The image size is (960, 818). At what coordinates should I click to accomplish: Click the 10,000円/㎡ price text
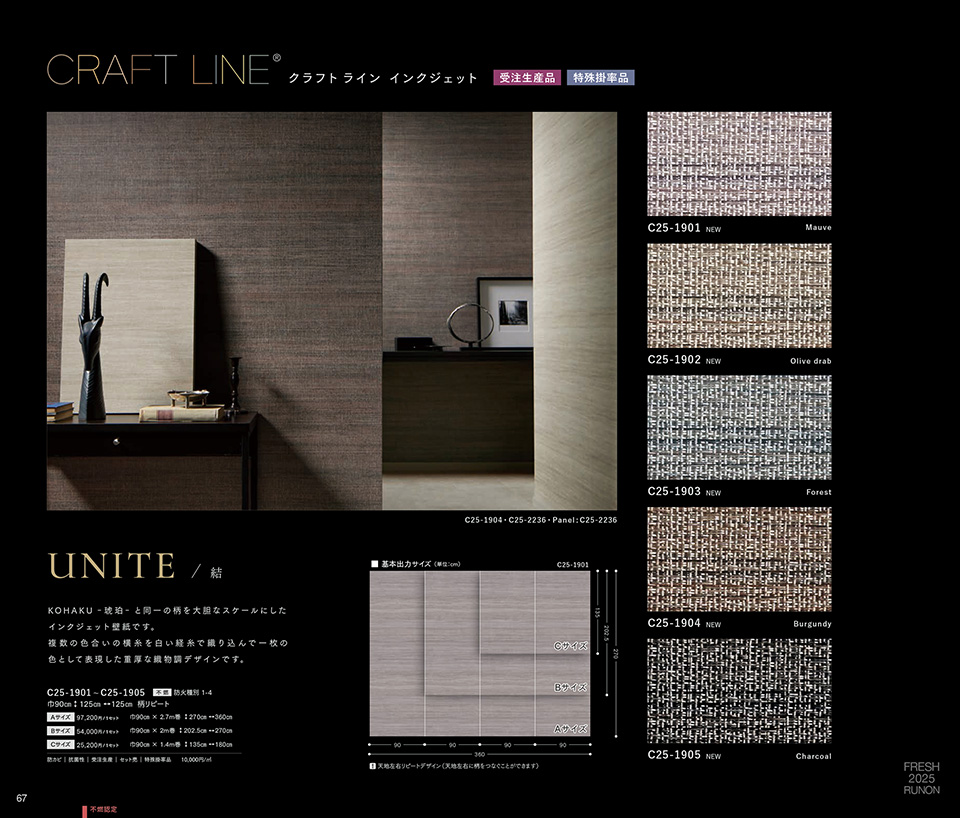(x=197, y=760)
